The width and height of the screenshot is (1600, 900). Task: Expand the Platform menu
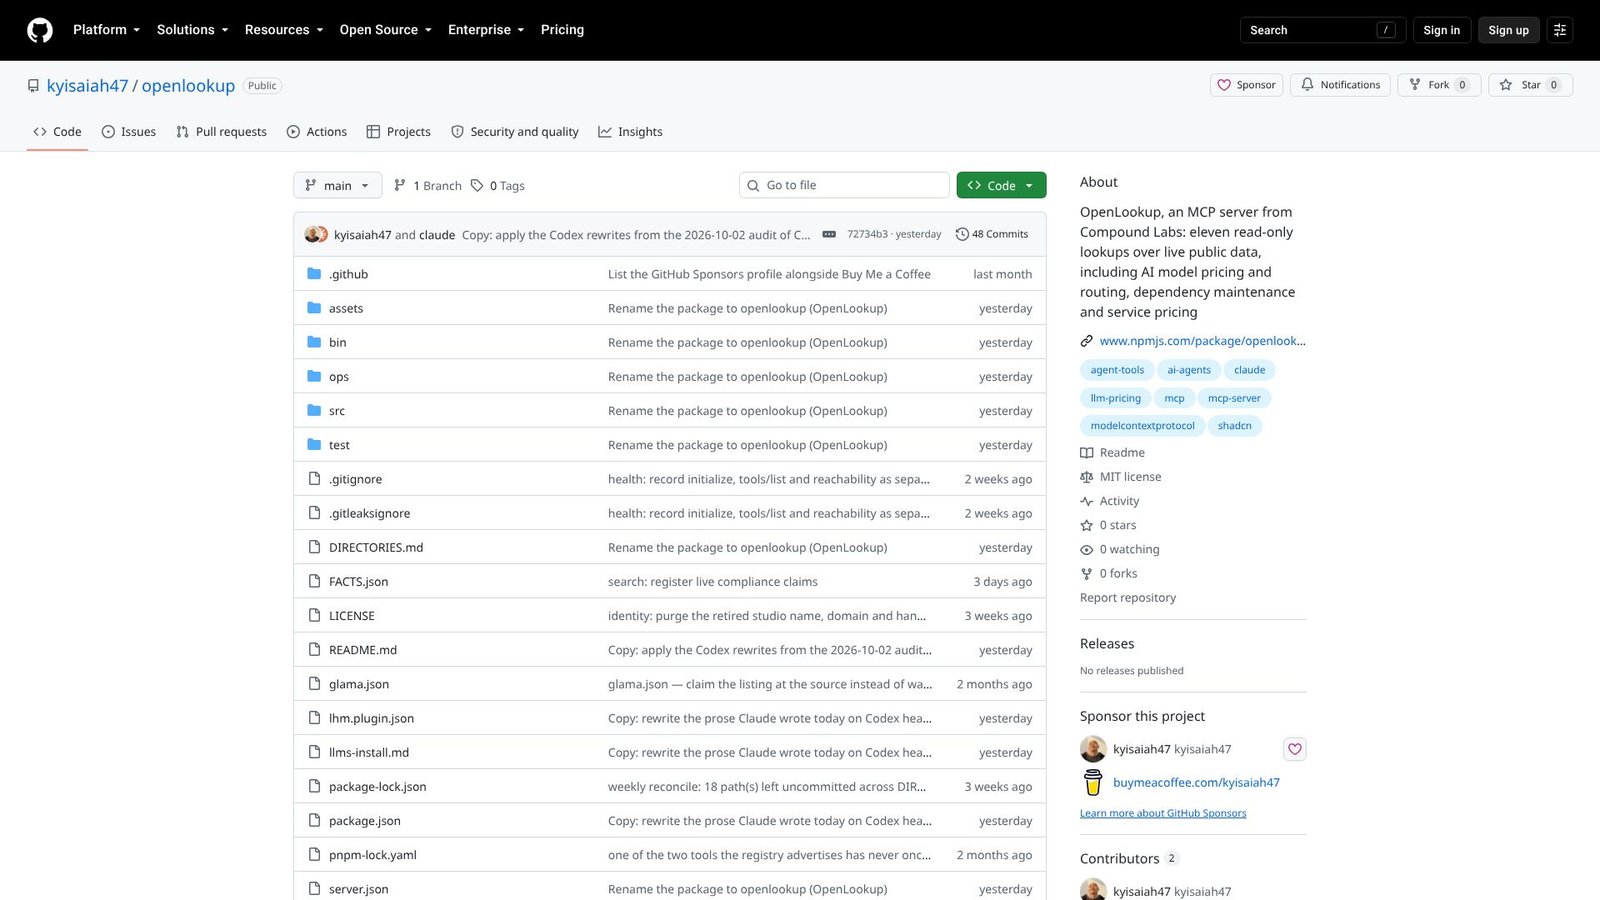tap(106, 30)
